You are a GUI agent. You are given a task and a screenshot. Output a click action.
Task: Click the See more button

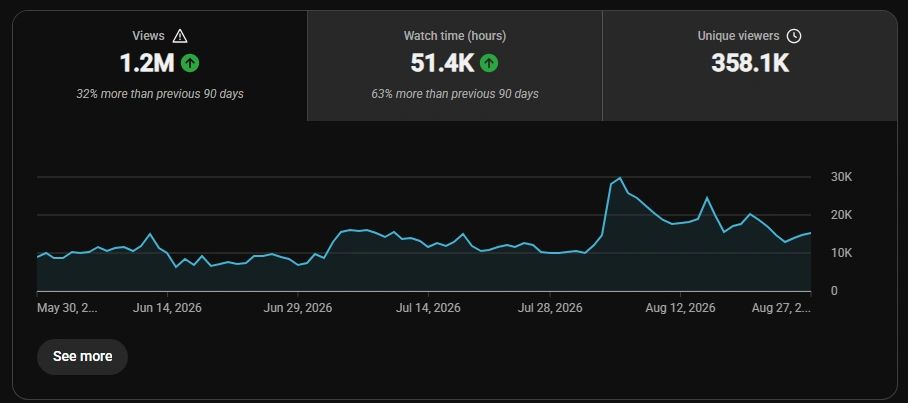(82, 356)
